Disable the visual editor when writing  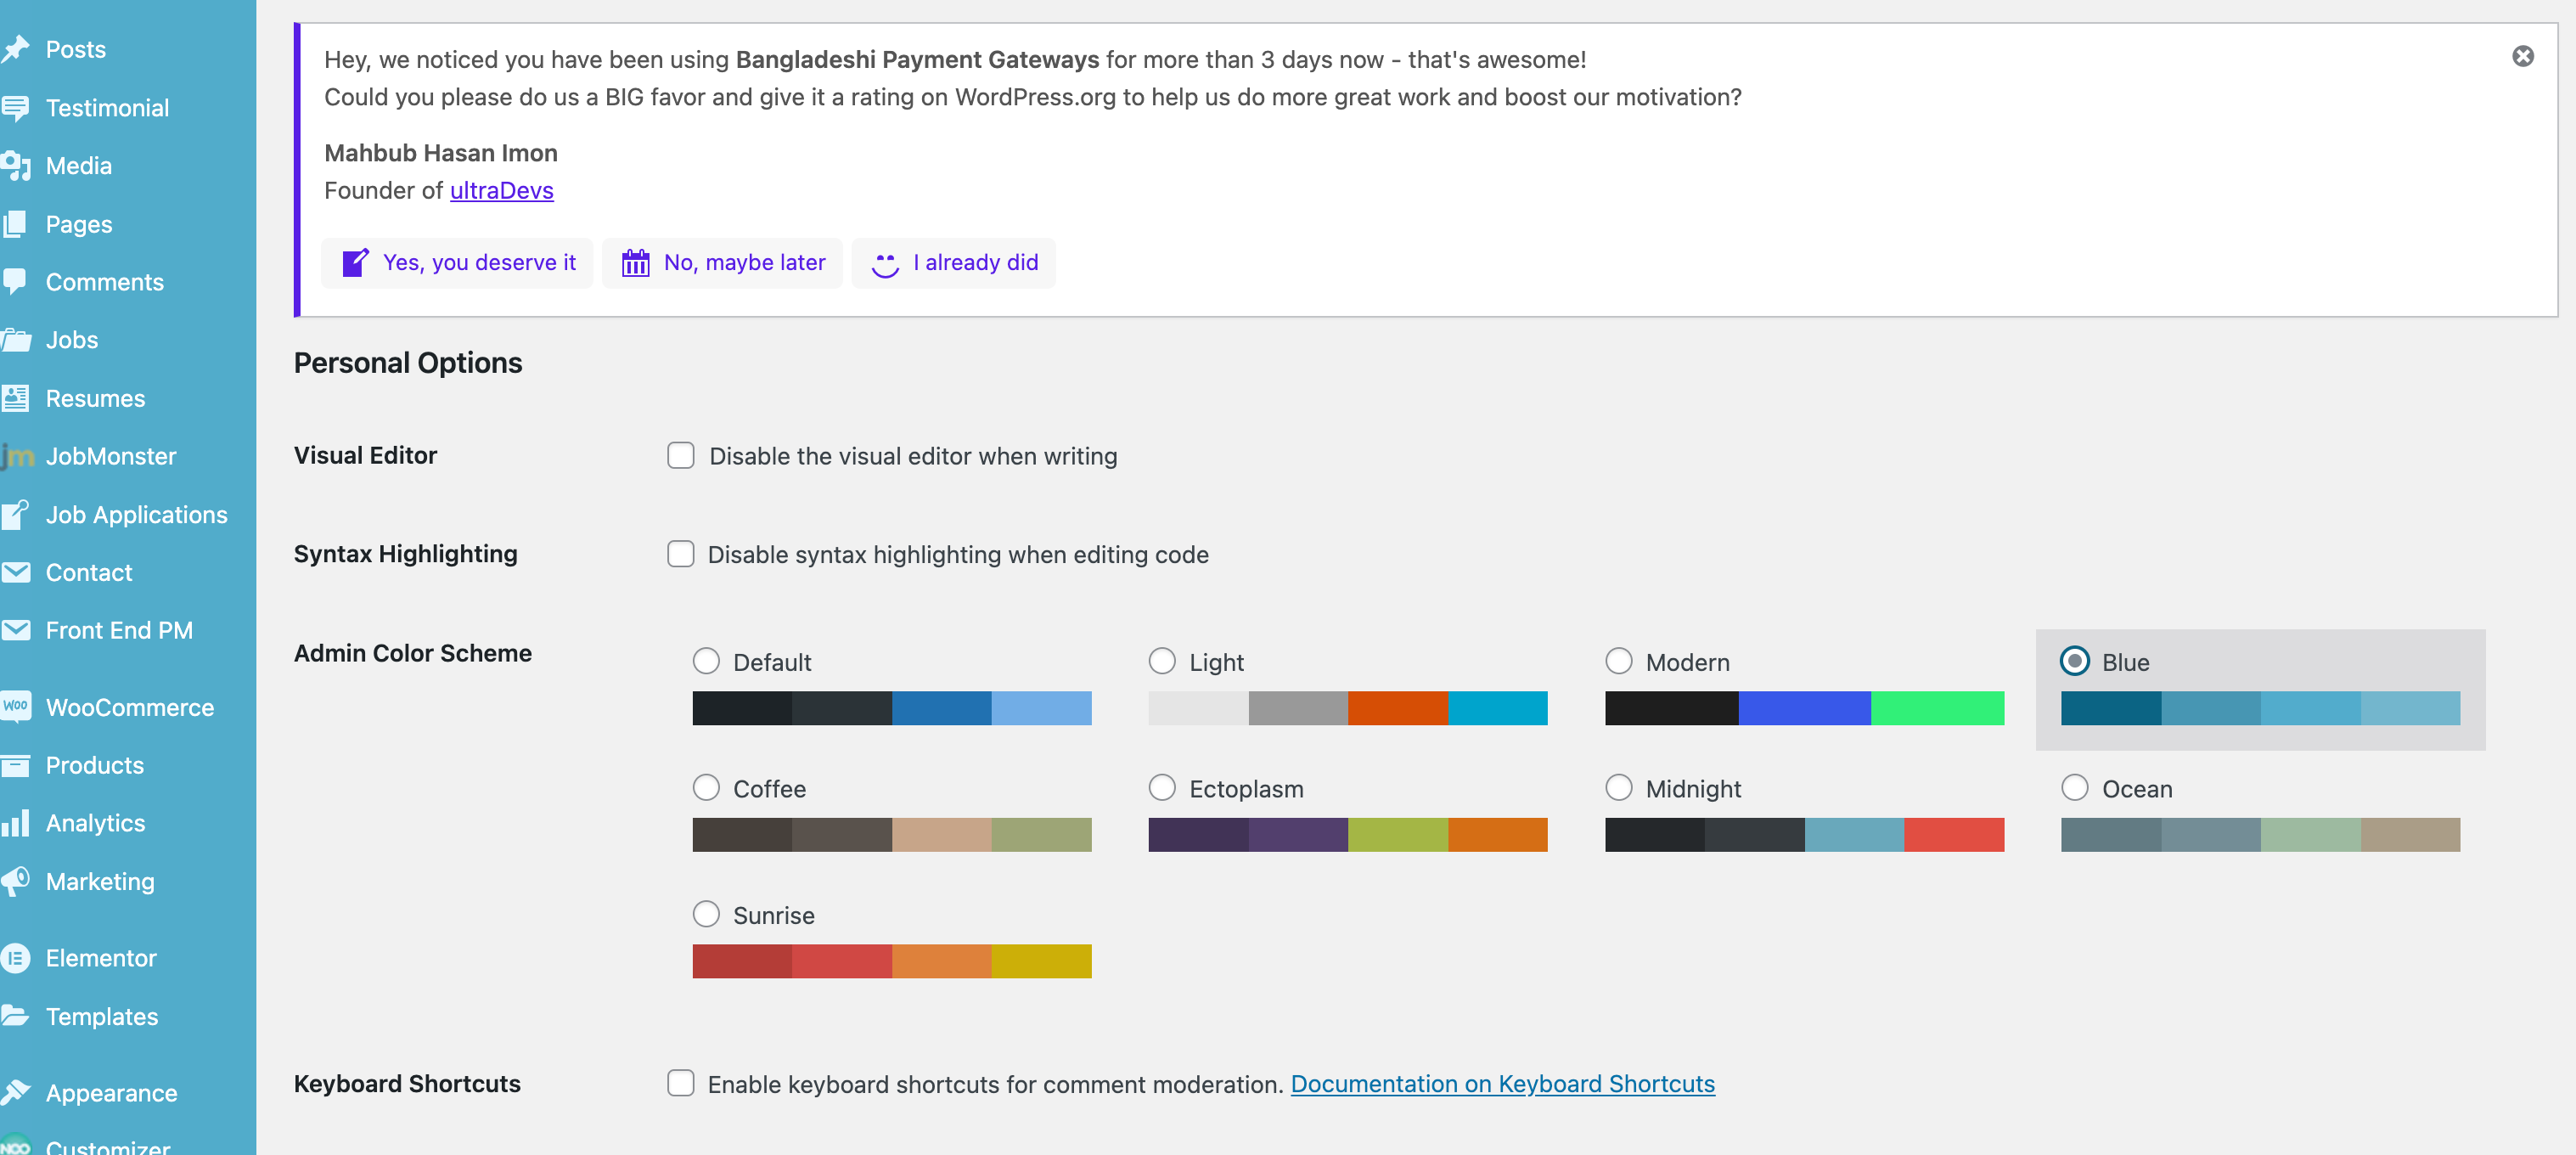point(682,455)
